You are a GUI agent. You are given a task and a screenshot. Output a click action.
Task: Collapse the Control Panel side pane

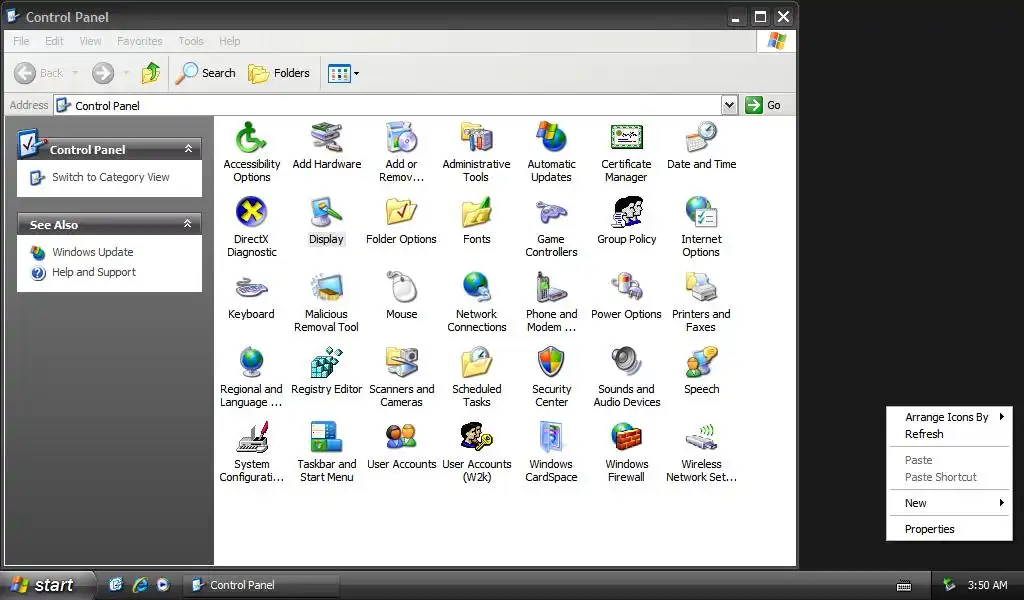pos(188,149)
